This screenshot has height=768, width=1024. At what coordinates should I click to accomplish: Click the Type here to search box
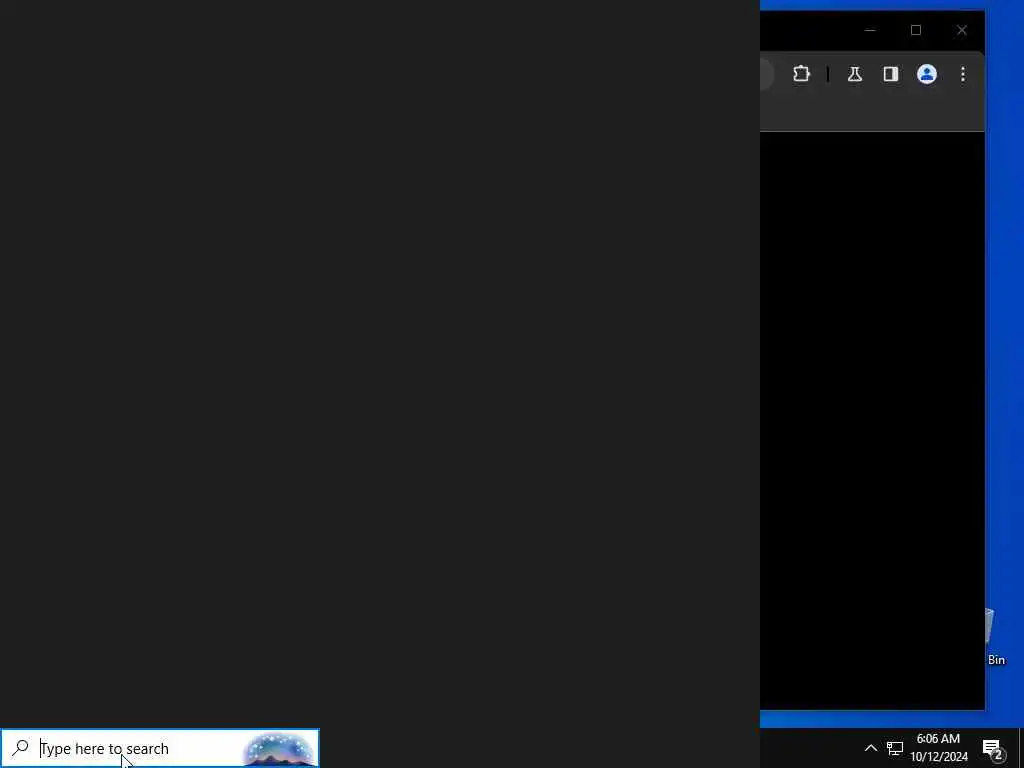(160, 748)
